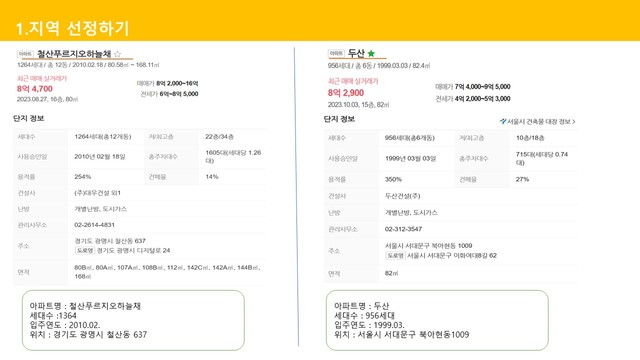Select the 350% floor area ratio
The image size is (640, 360).
(x=393, y=179)
